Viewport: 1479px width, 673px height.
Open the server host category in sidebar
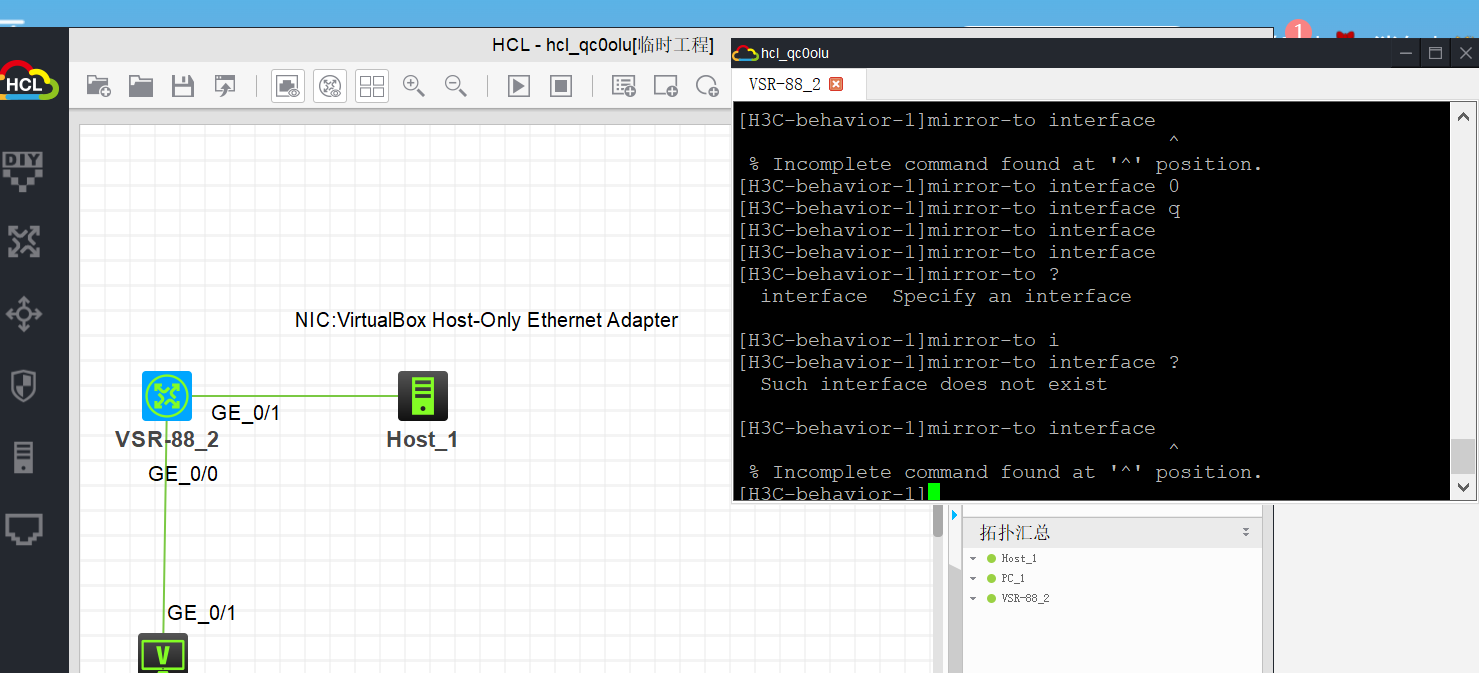(x=23, y=457)
